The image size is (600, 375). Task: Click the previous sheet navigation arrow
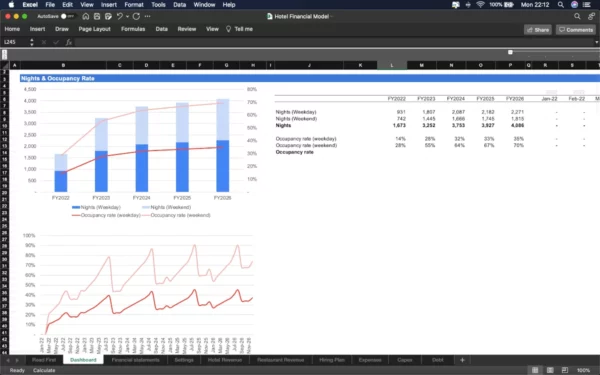click(x=8, y=360)
